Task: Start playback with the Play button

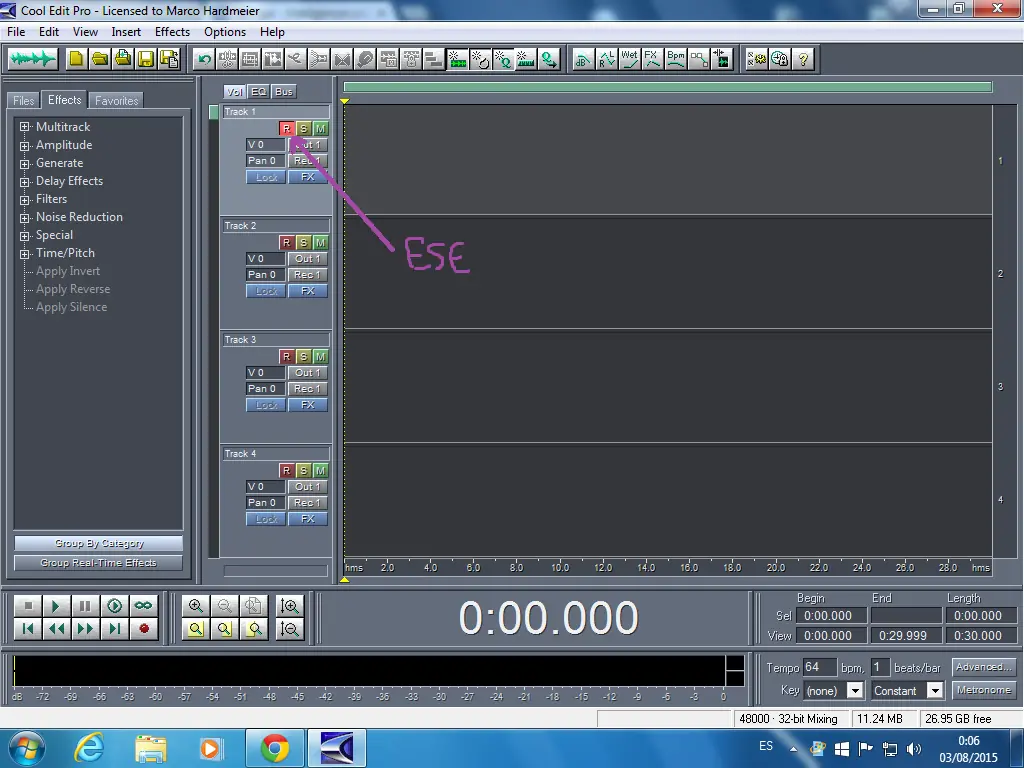Action: pos(56,606)
